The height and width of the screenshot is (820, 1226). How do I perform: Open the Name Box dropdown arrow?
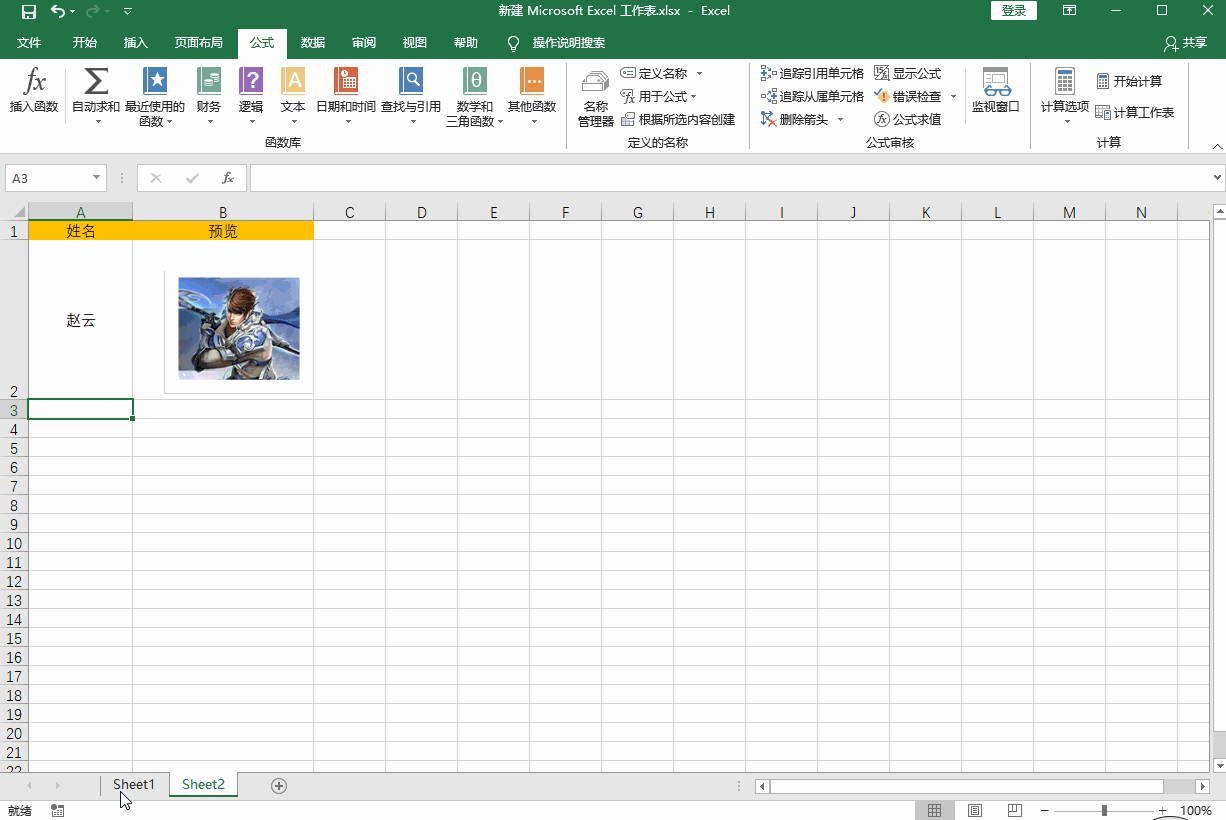(x=97, y=178)
